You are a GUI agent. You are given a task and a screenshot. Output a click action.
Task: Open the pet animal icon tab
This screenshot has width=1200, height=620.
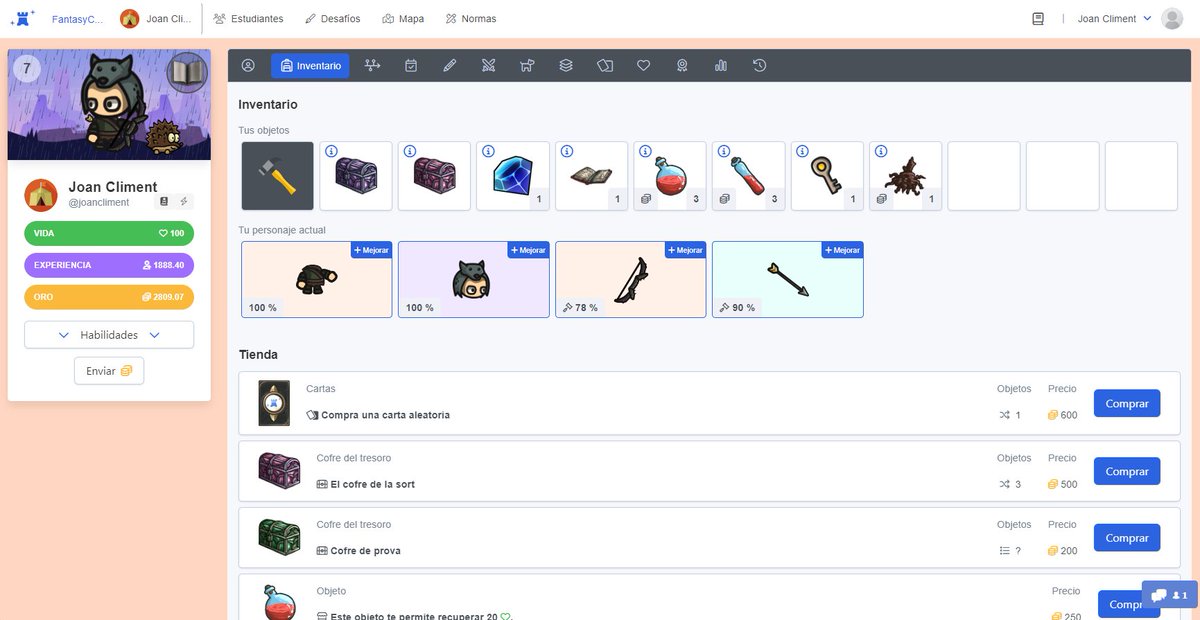pos(527,66)
